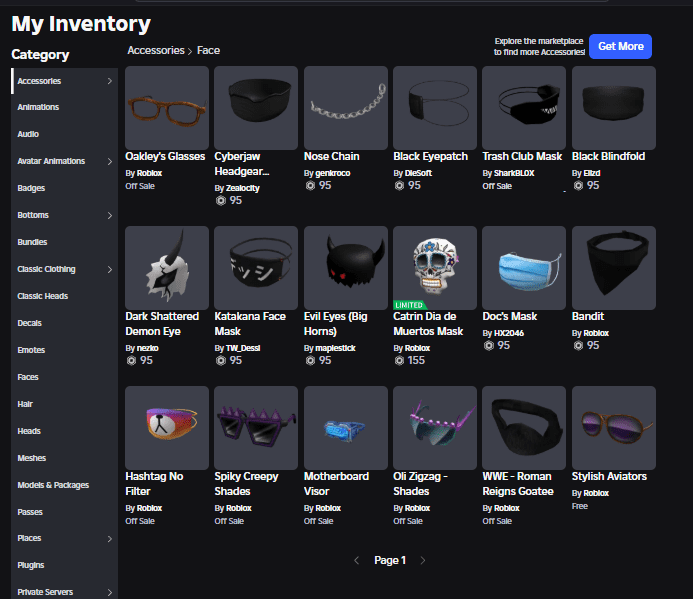Open creator Elizd's profile link
Viewport: 693px width, 599px height.
pos(592,173)
